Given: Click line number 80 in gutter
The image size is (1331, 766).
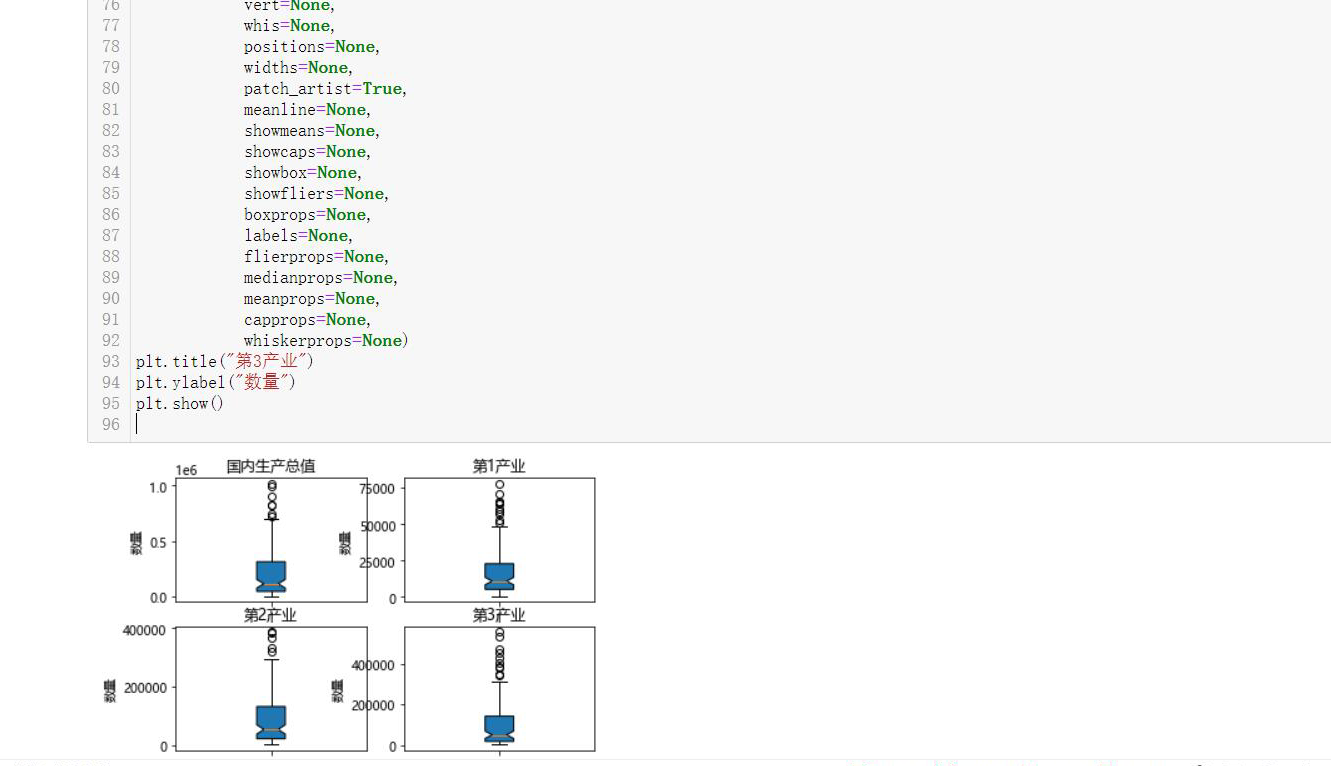Looking at the screenshot, I should pos(110,89).
